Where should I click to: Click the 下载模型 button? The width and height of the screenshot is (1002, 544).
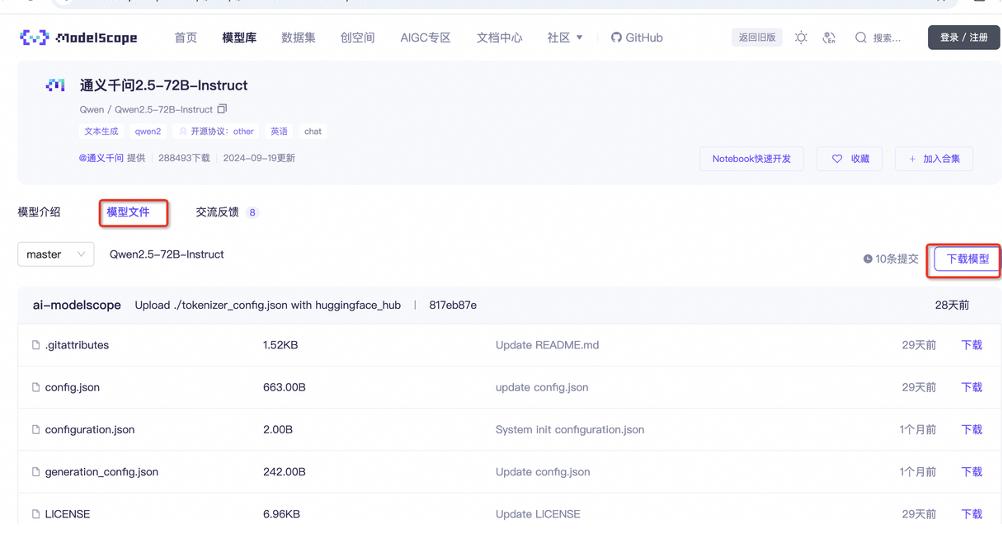(x=966, y=259)
